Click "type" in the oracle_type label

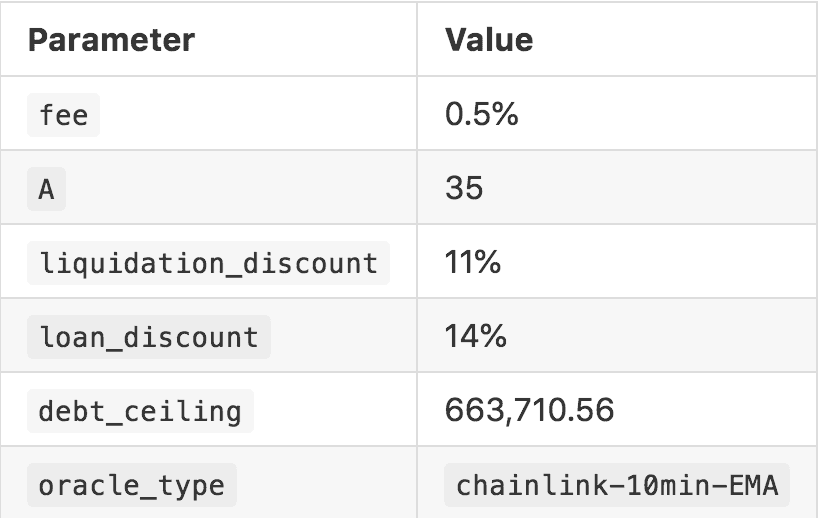pos(199,486)
